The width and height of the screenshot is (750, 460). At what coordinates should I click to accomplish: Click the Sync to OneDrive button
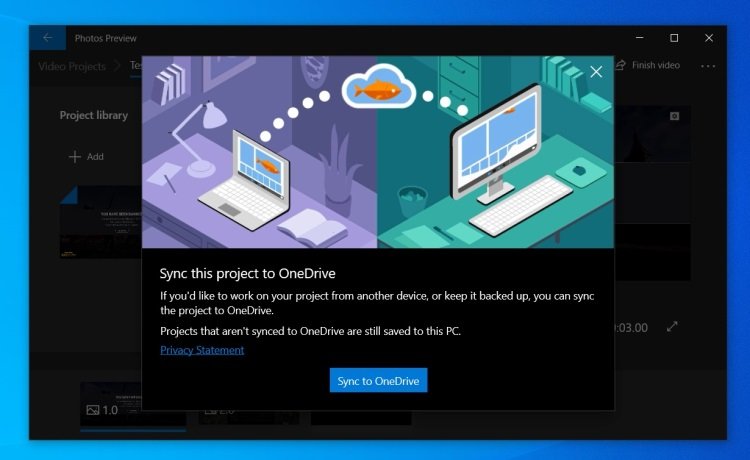(x=378, y=380)
